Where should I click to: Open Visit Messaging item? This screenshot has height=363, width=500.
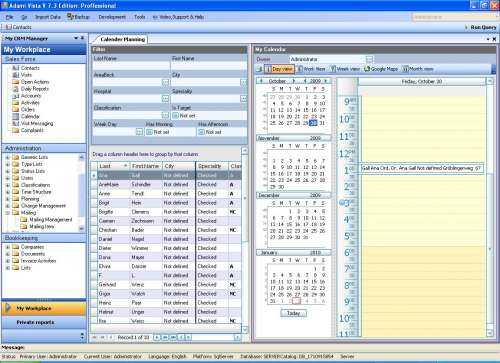coord(37,124)
